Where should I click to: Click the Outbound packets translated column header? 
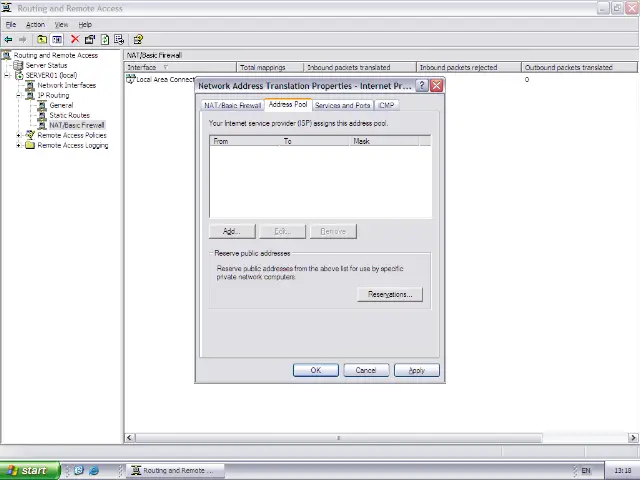pyautogui.click(x=579, y=67)
